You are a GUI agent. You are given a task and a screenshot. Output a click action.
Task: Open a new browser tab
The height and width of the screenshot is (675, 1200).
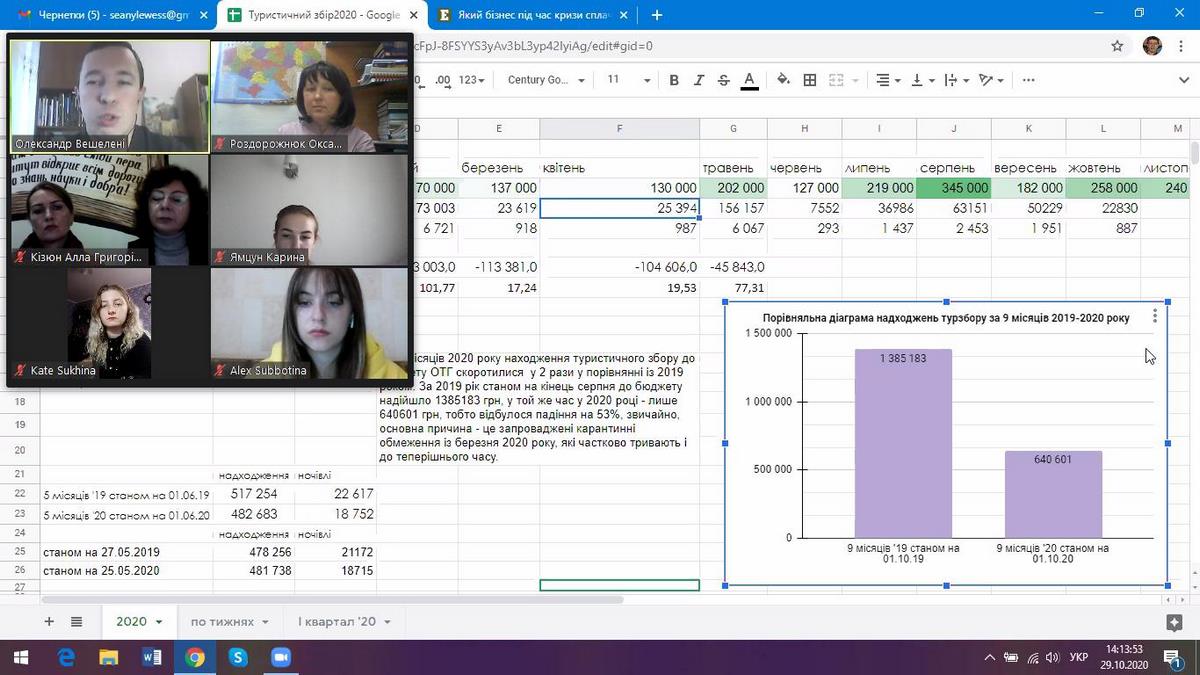(657, 15)
